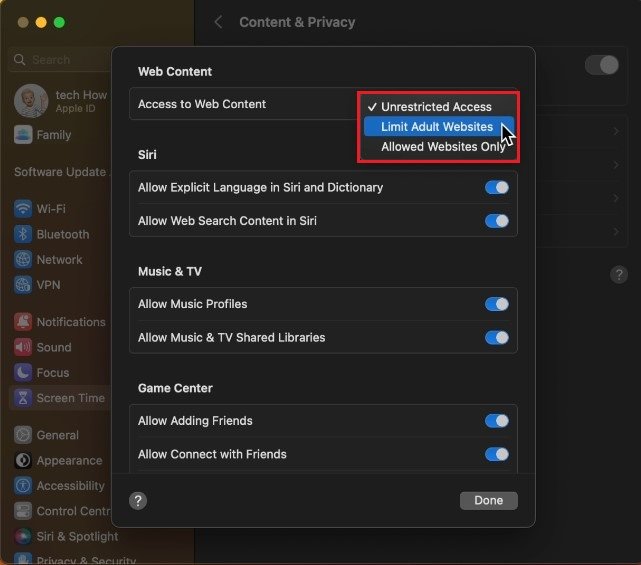Open Privacy & Security hand icon

point(23,559)
